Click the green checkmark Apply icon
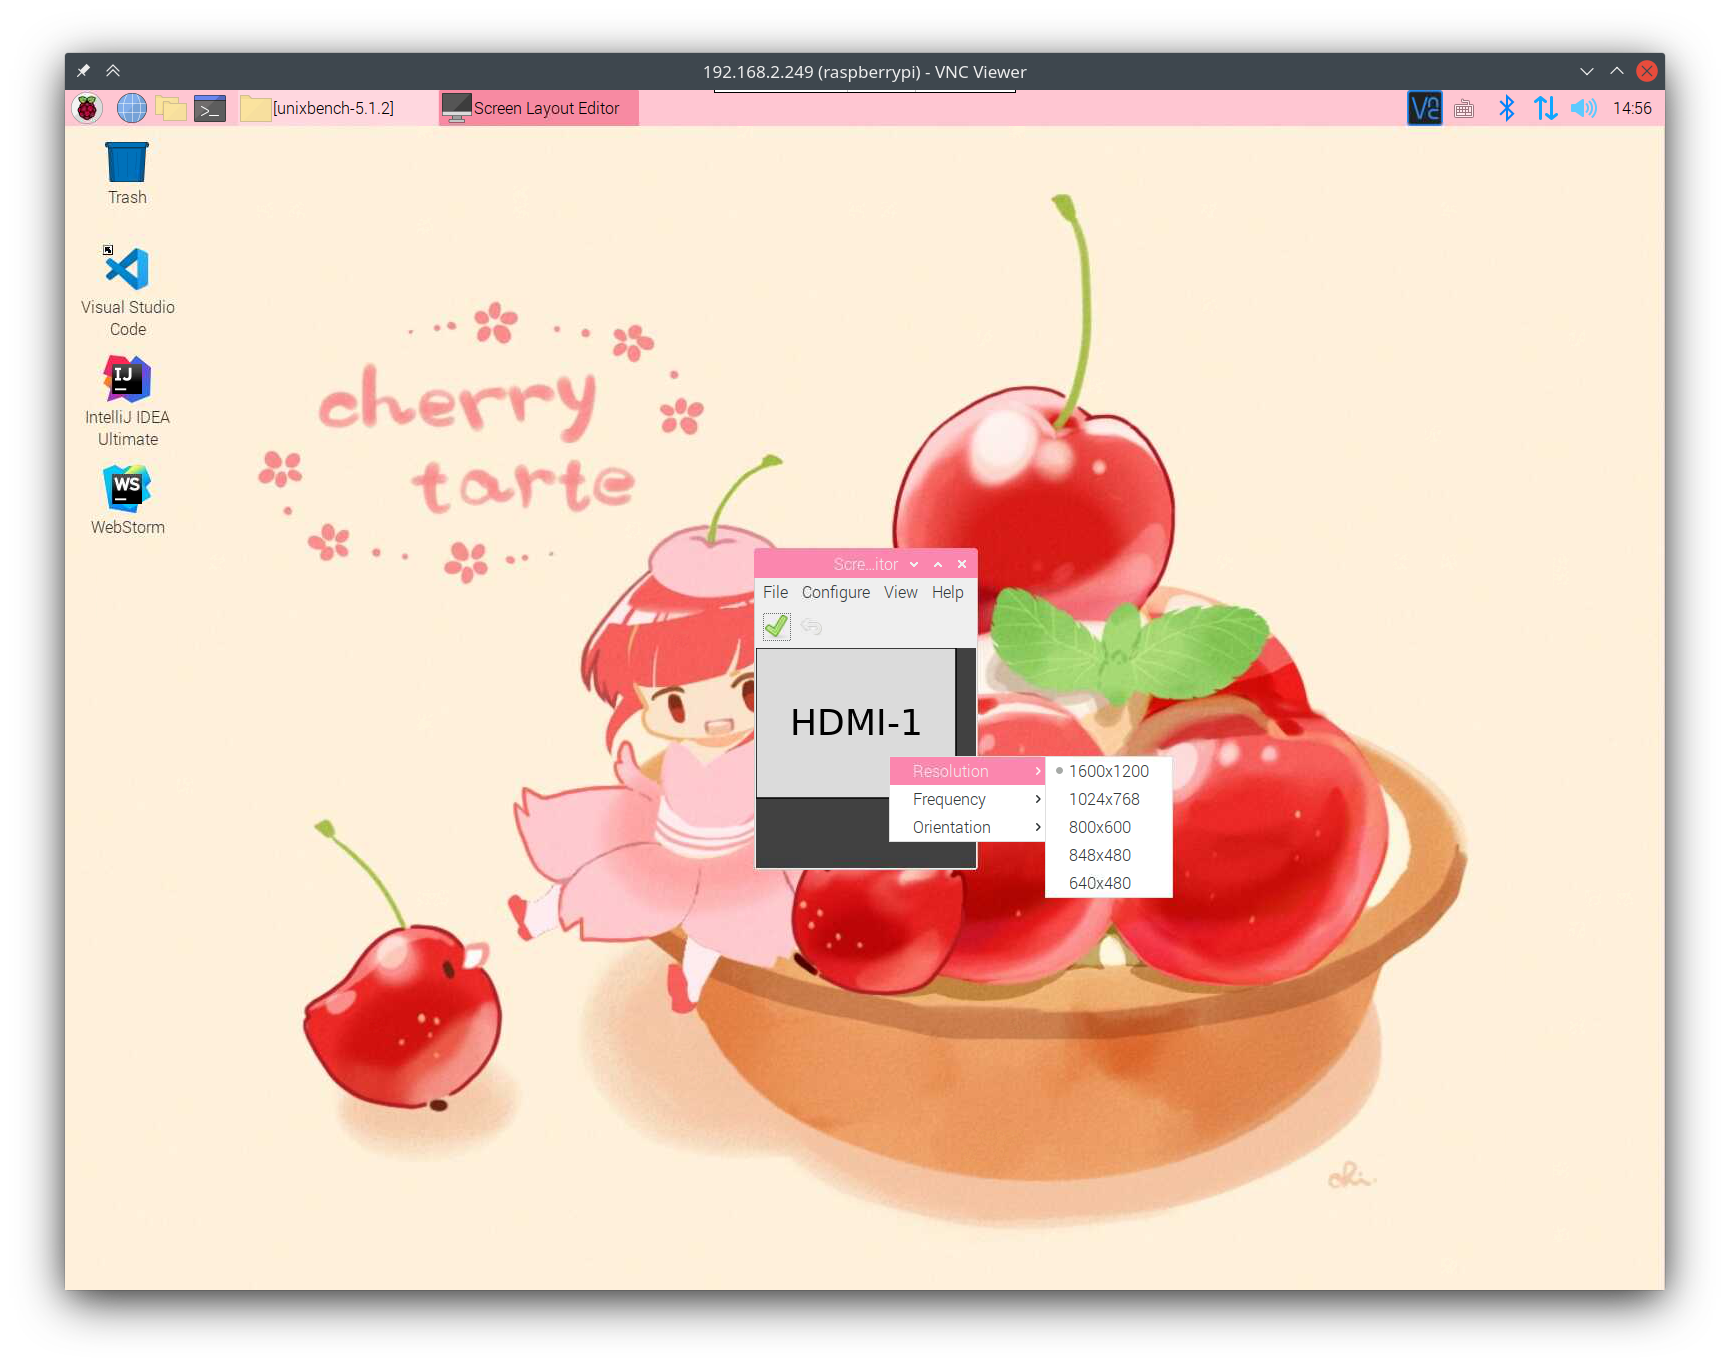The height and width of the screenshot is (1367, 1730). (776, 627)
